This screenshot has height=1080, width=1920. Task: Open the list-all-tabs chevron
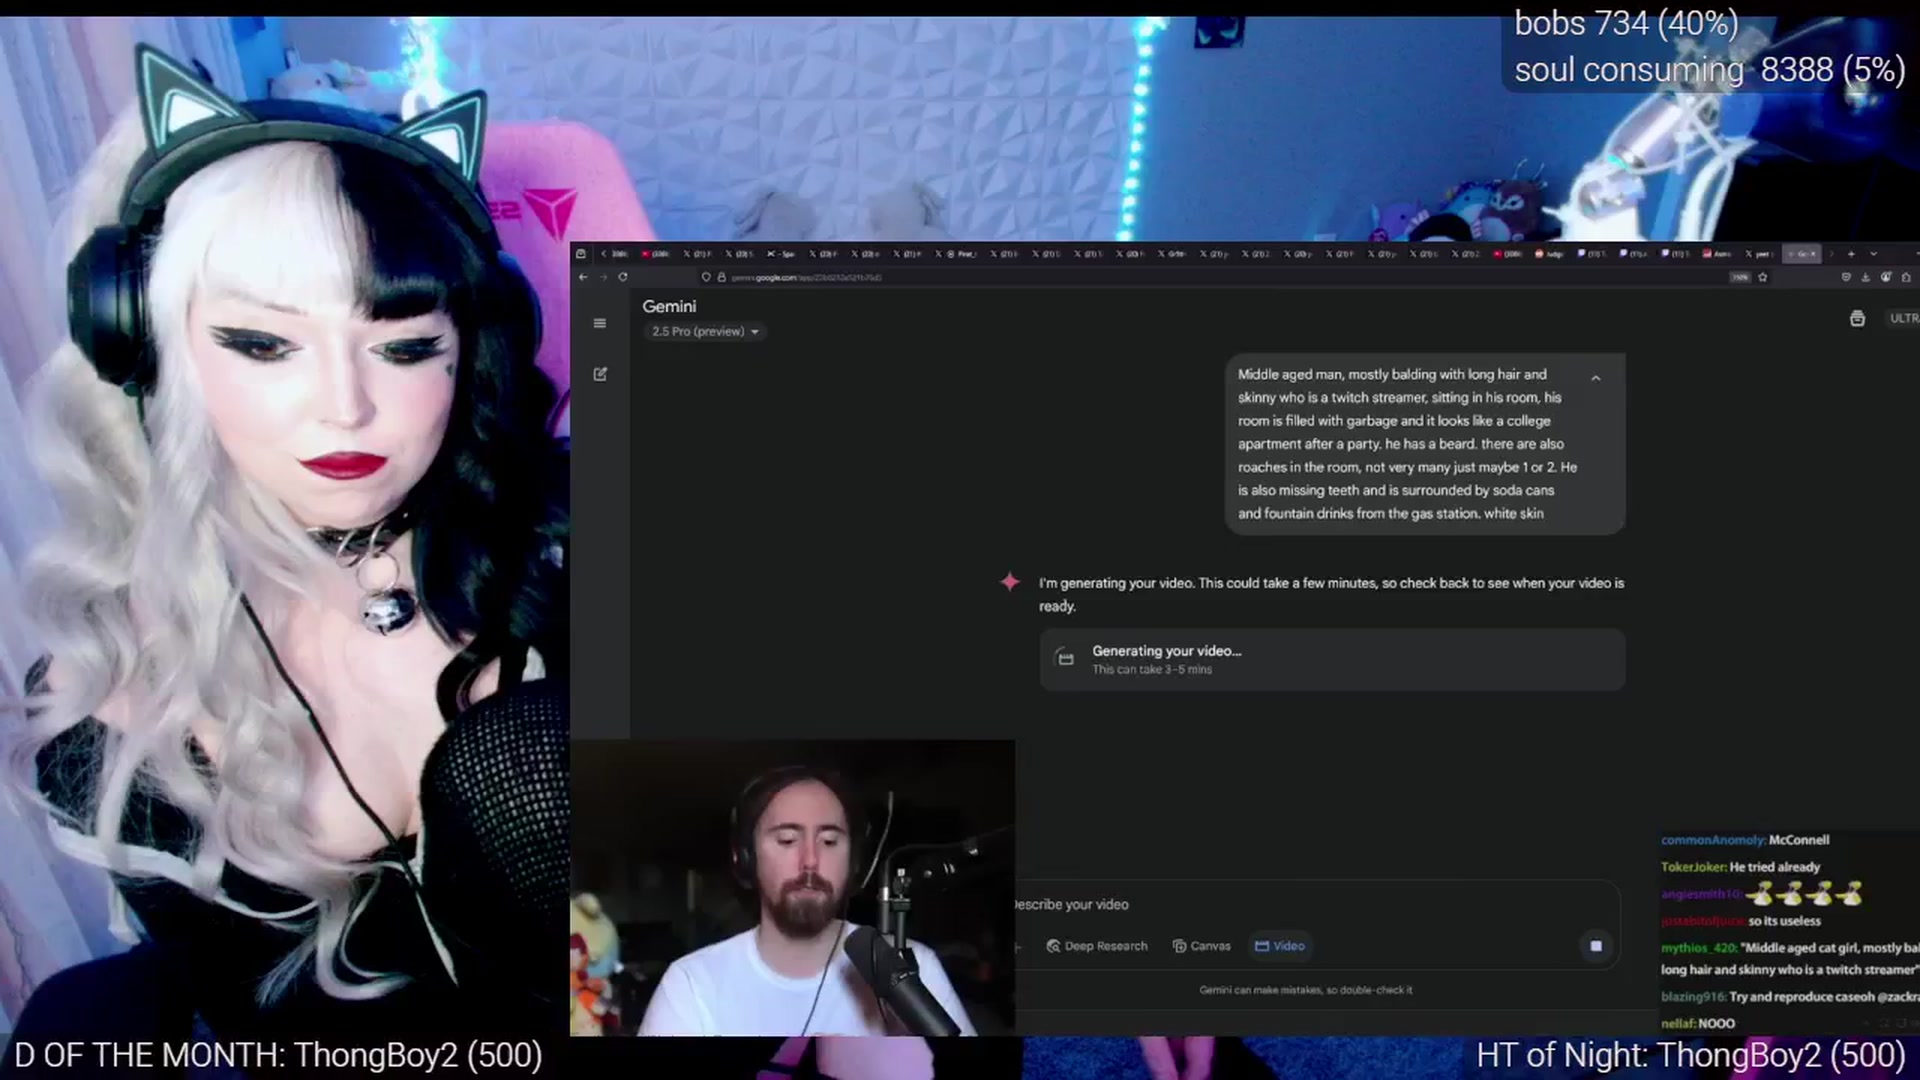(x=1873, y=254)
